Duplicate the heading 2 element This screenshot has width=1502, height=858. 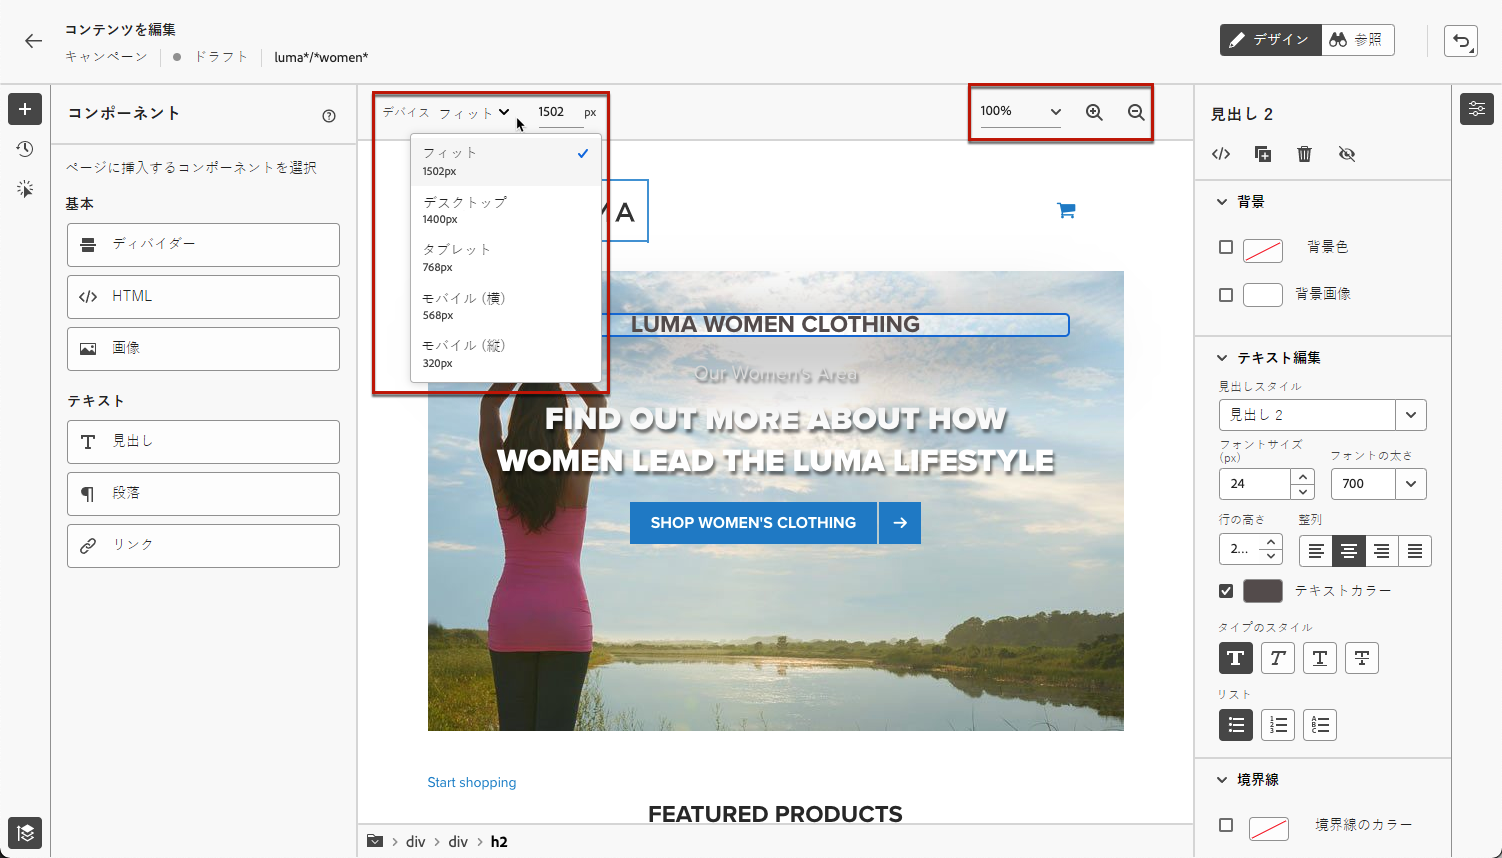1263,154
